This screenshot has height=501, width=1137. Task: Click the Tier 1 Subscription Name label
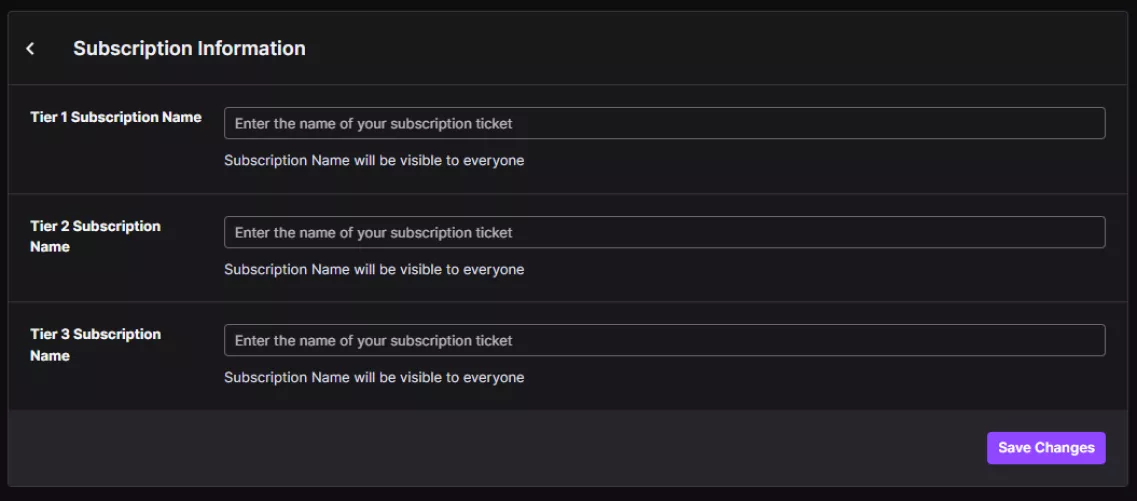point(116,117)
